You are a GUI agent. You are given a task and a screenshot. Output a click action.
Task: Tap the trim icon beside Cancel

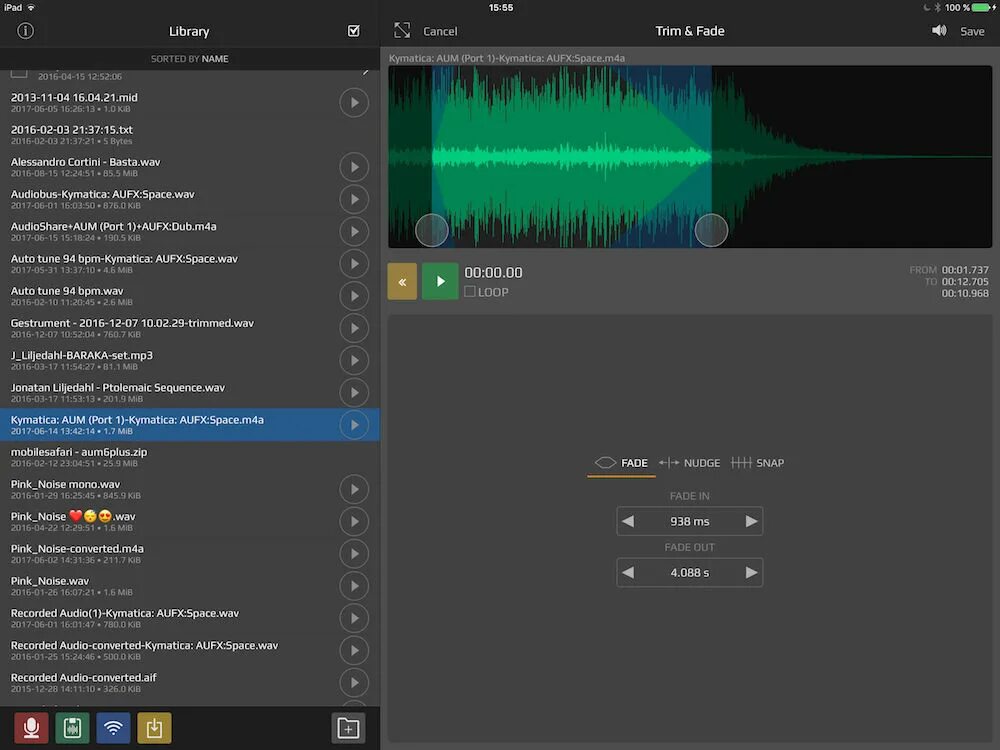[402, 31]
